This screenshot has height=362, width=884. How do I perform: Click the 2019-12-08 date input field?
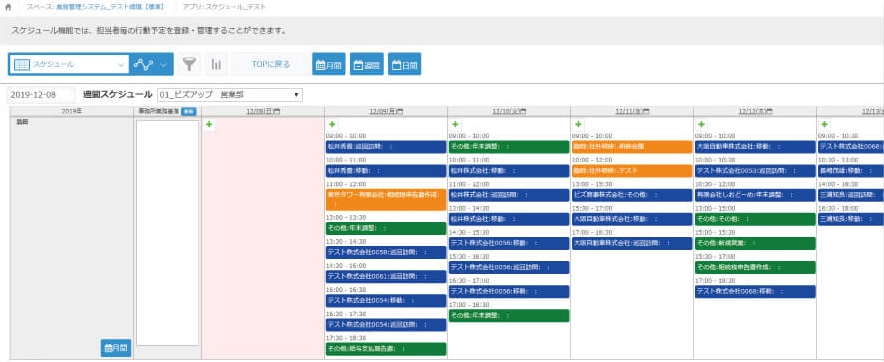(x=41, y=95)
